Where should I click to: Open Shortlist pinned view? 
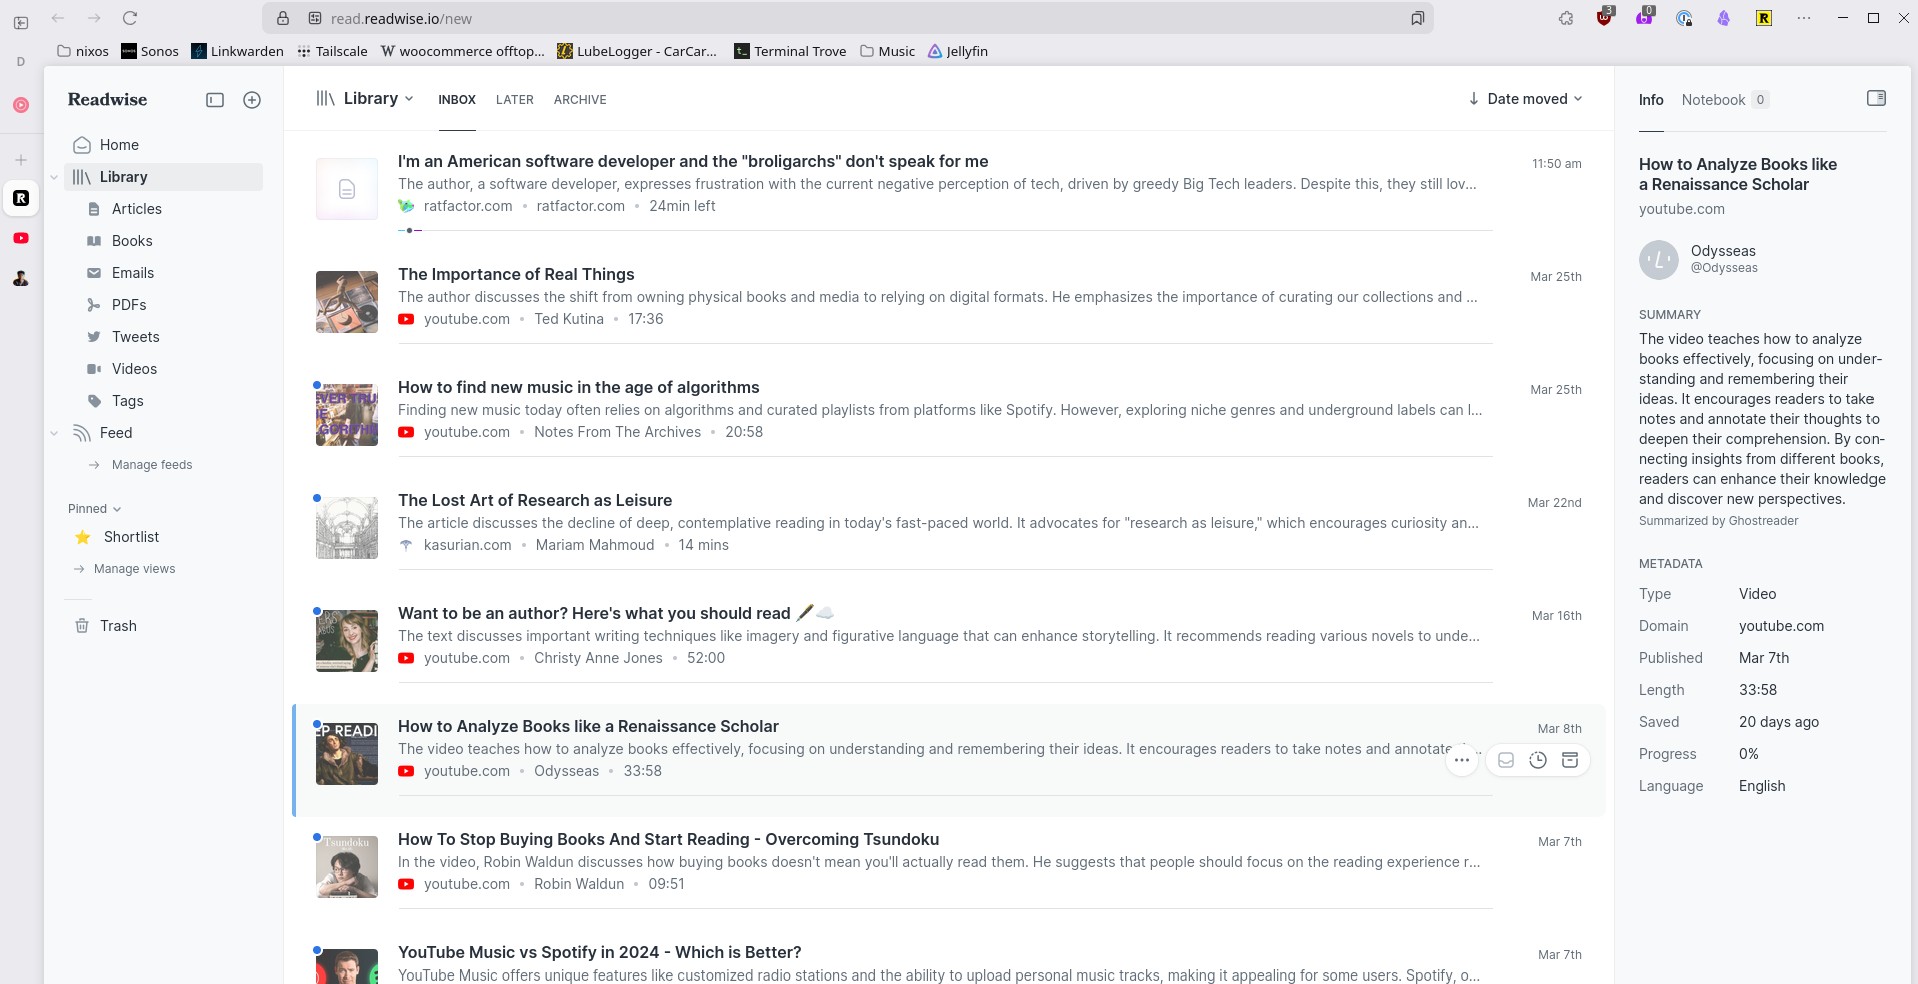click(x=131, y=537)
